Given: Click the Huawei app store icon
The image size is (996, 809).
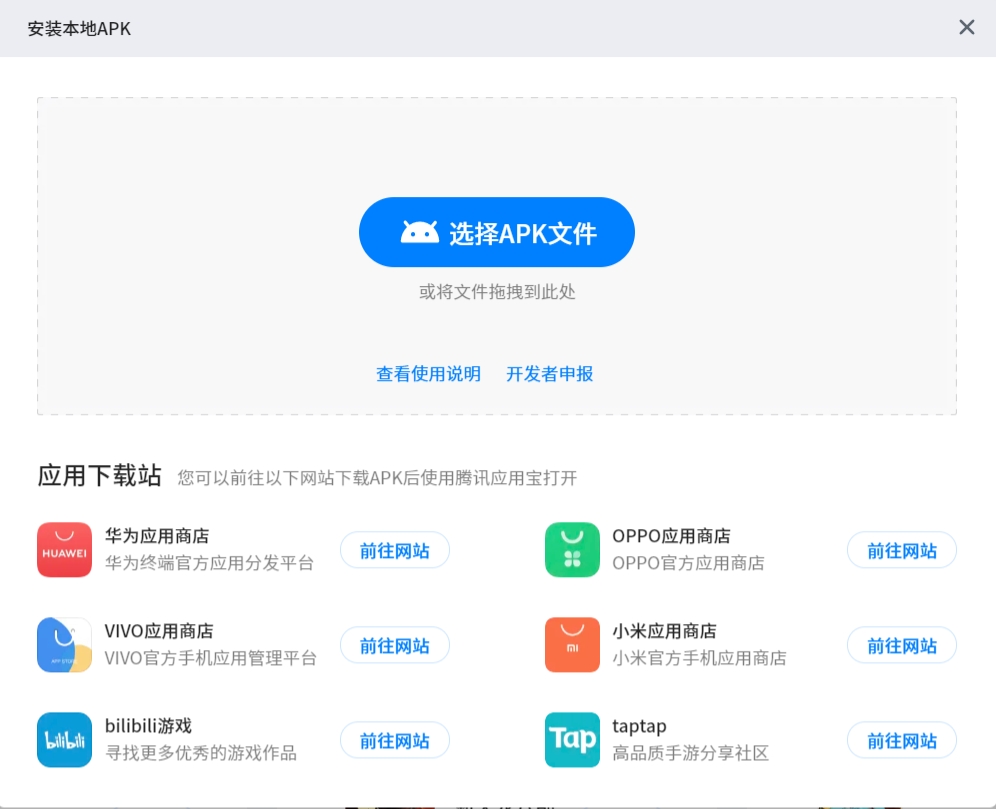Looking at the screenshot, I should pos(64,550).
